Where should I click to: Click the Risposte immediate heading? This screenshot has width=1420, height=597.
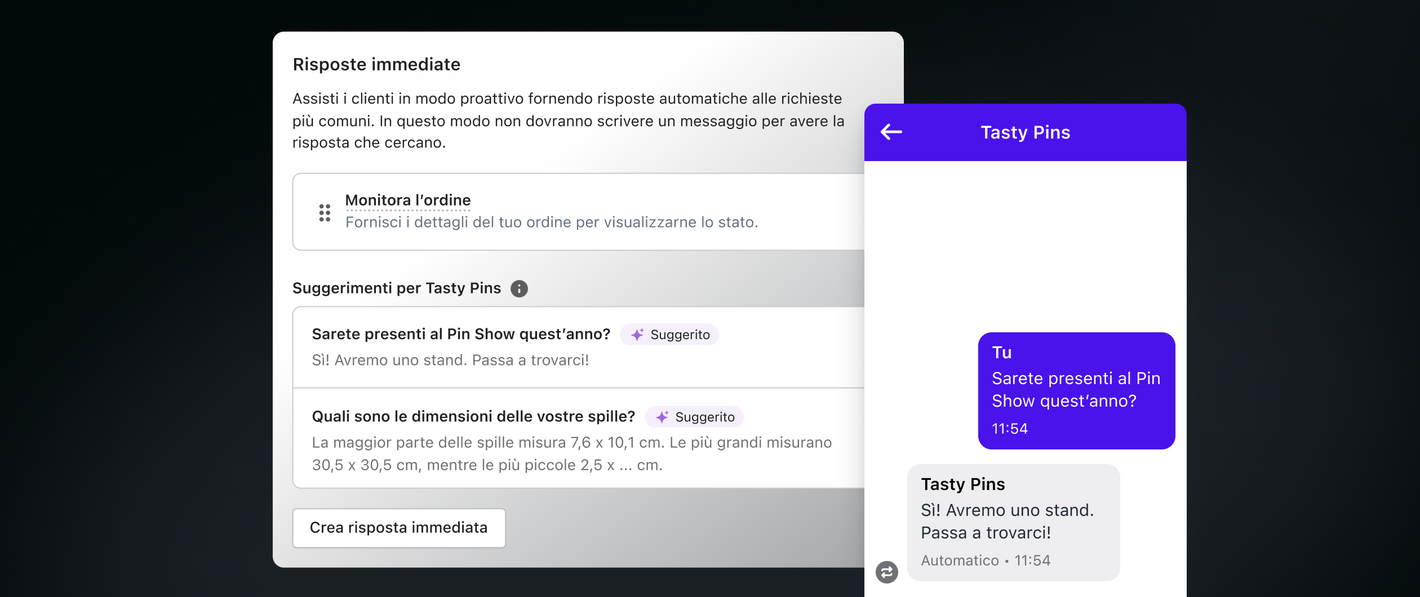click(377, 64)
